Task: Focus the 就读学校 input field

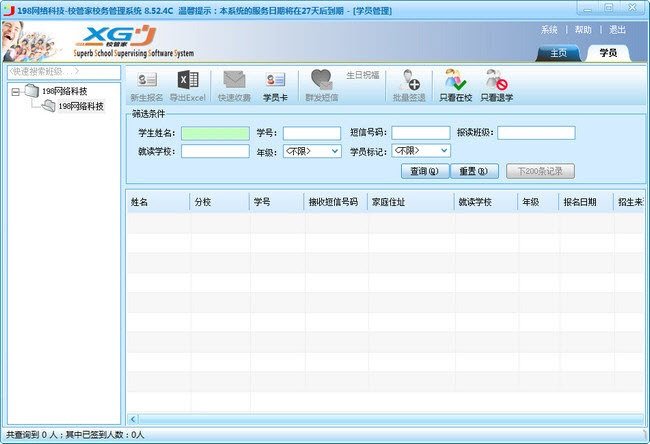Action: (x=215, y=151)
